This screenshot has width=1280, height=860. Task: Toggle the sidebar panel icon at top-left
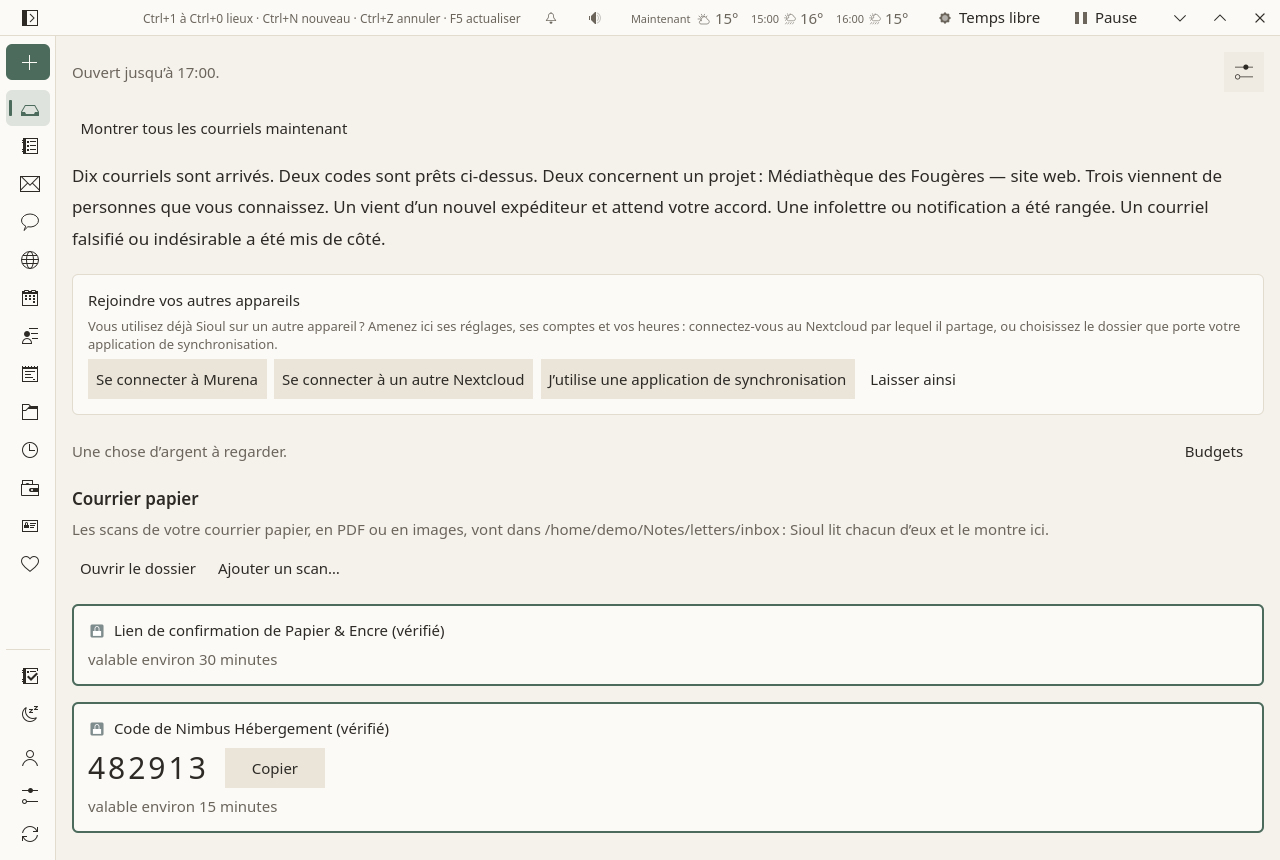tap(30, 18)
